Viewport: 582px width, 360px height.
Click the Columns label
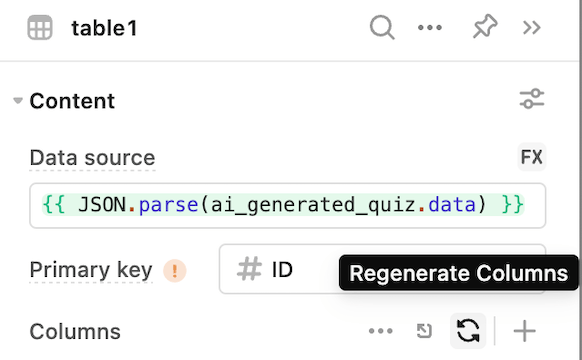[x=75, y=331]
